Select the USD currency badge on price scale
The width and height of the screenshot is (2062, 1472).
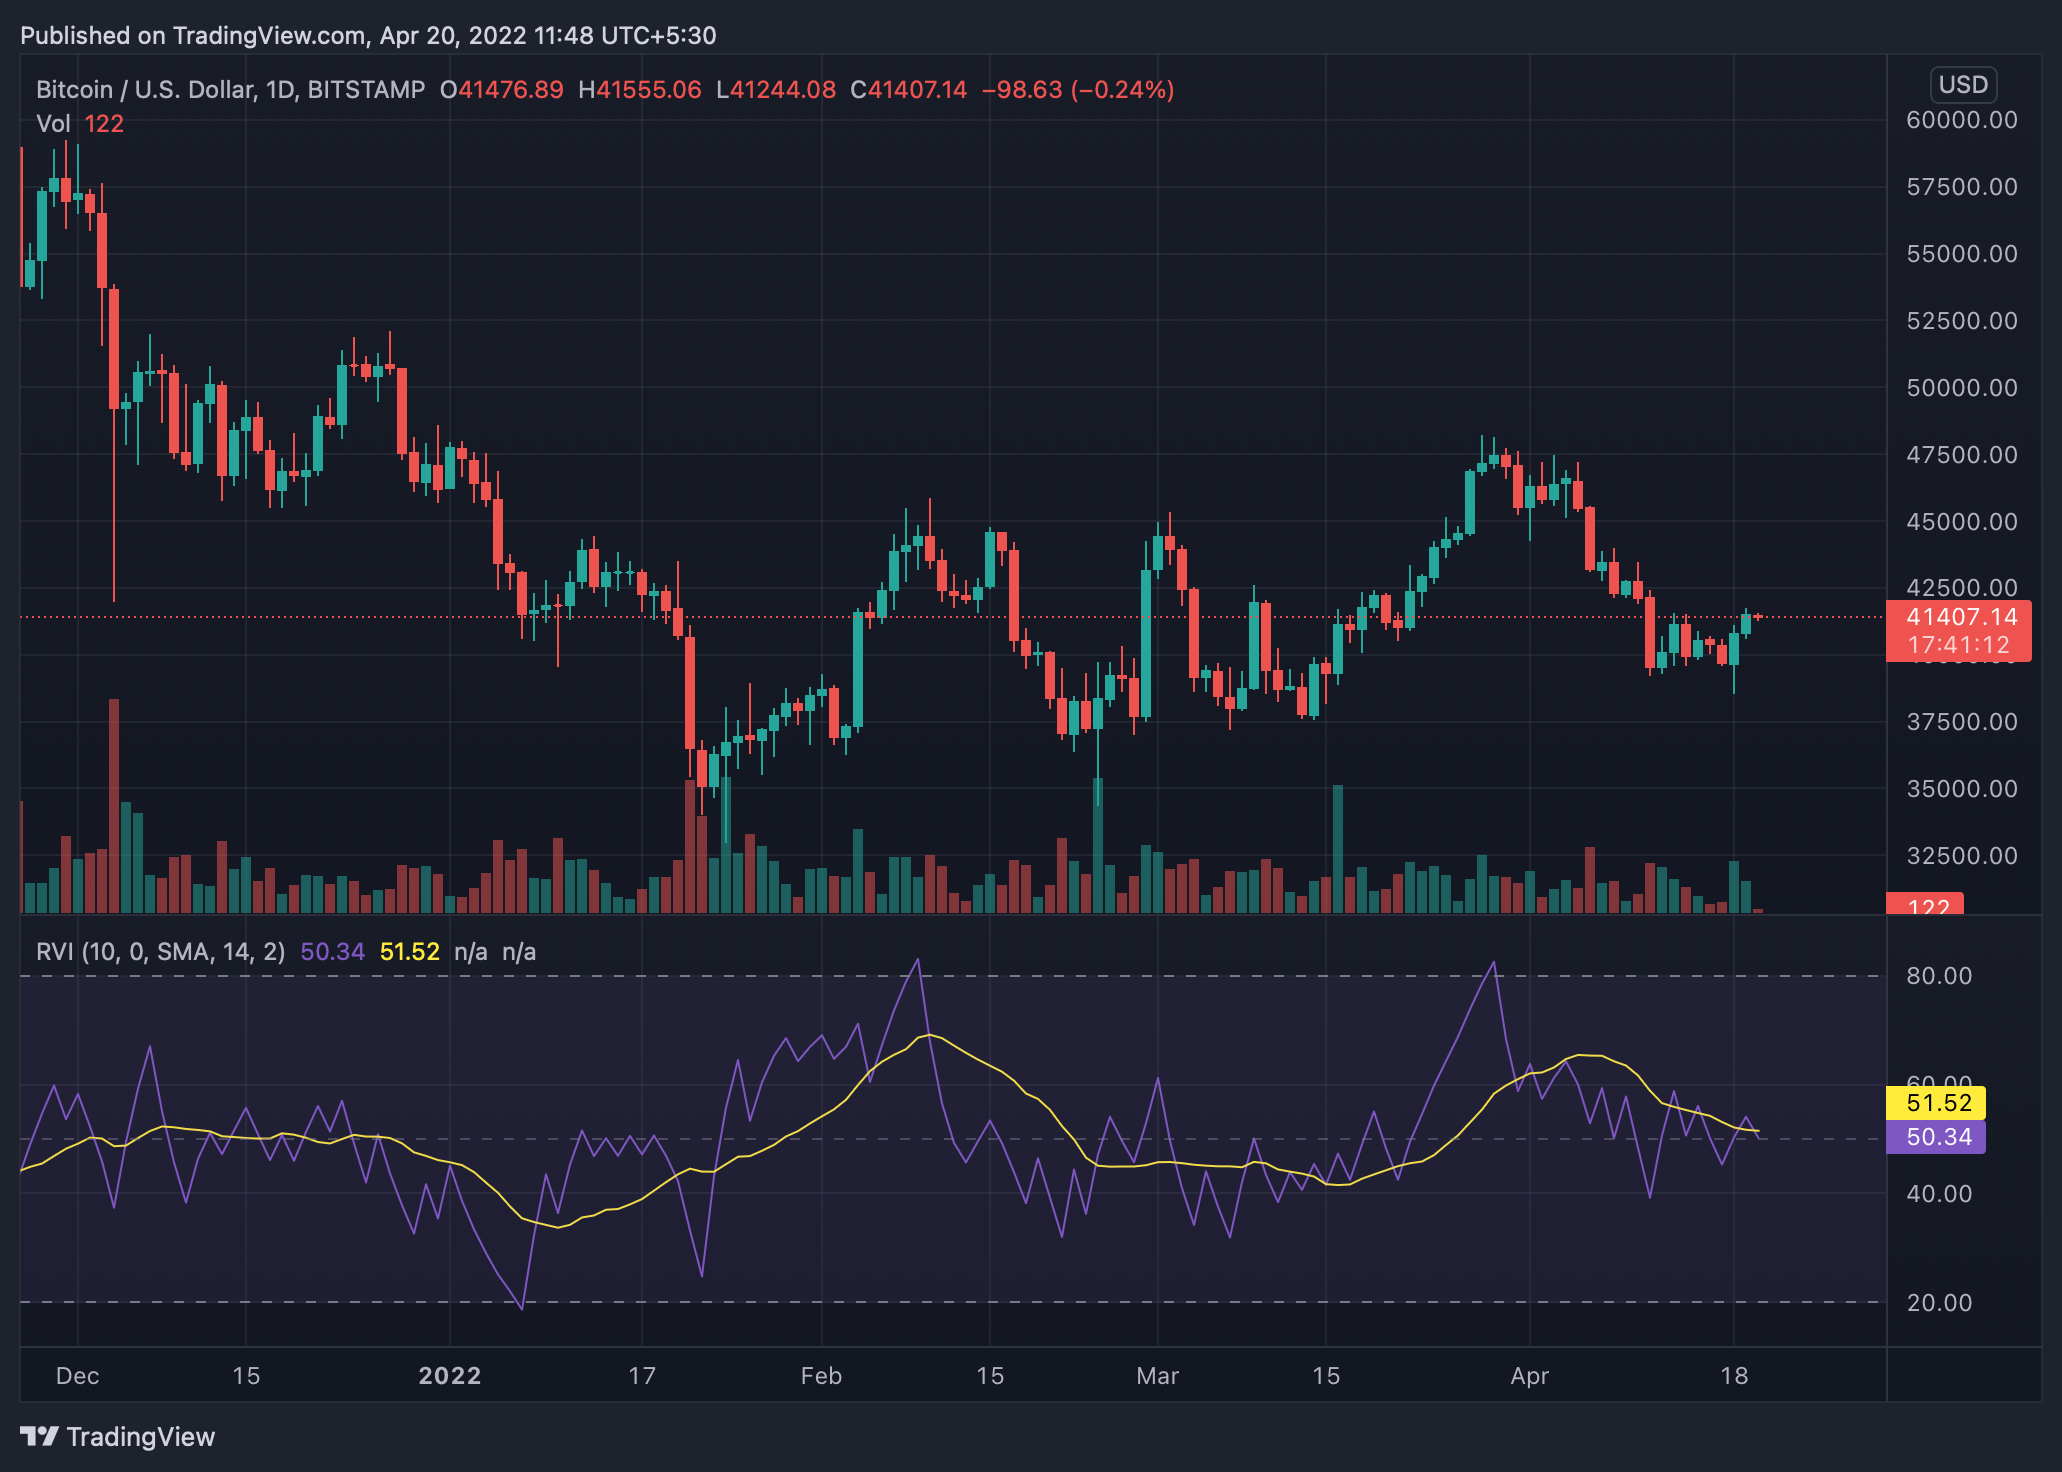pyautogui.click(x=1962, y=85)
